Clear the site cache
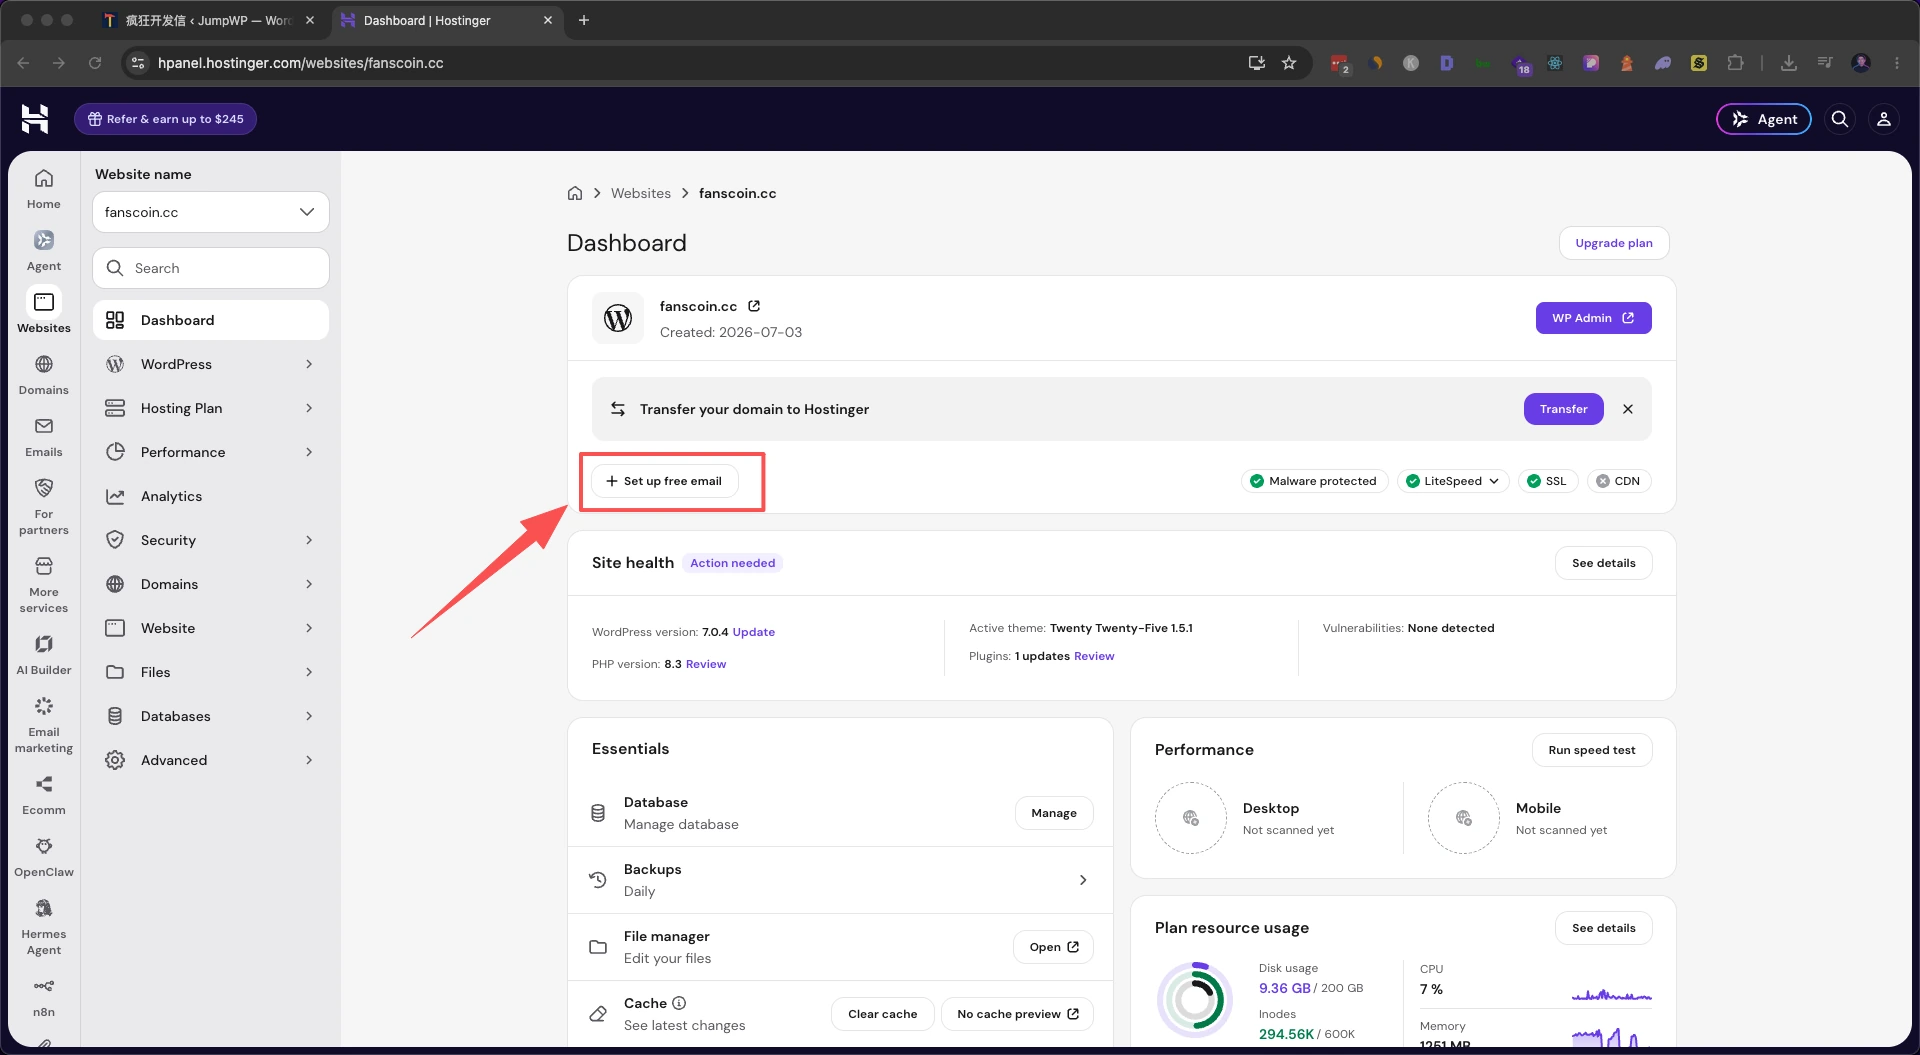This screenshot has width=1920, height=1055. [882, 1014]
